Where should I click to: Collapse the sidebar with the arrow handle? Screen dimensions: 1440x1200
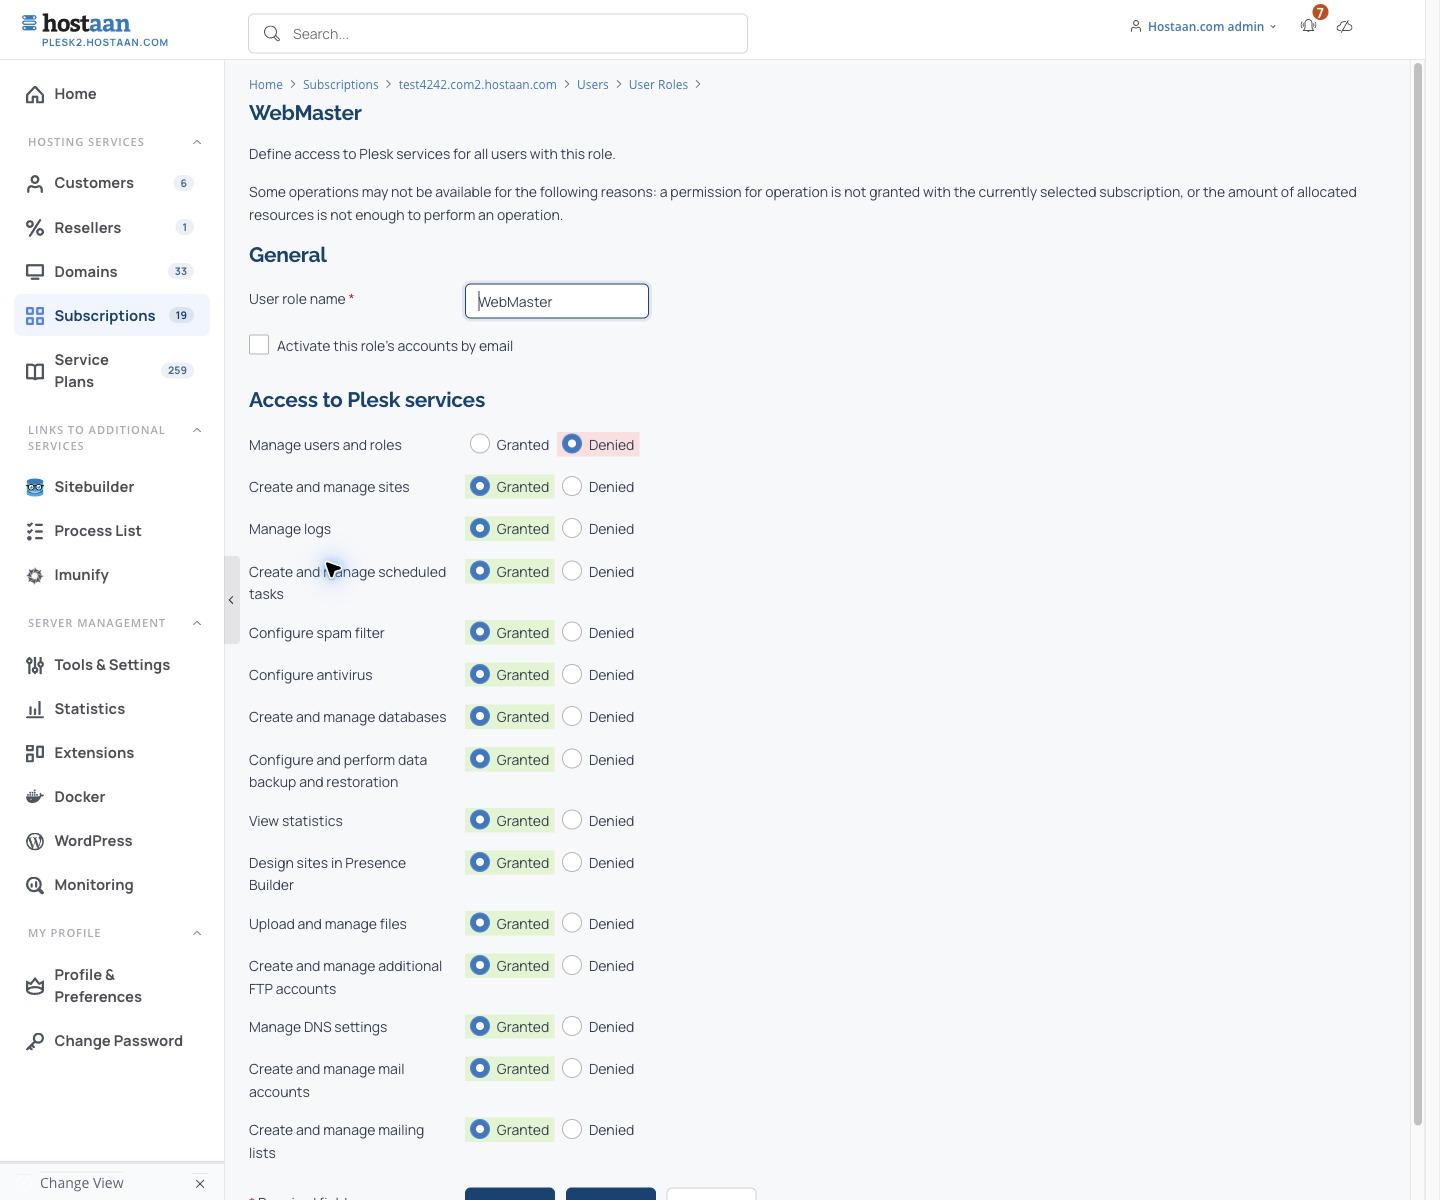pos(231,600)
